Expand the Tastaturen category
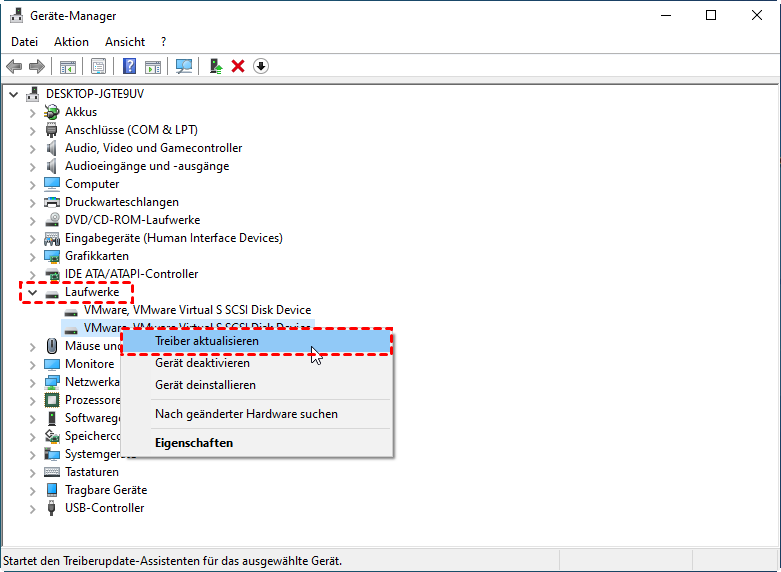This screenshot has width=781, height=572. [x=32, y=472]
